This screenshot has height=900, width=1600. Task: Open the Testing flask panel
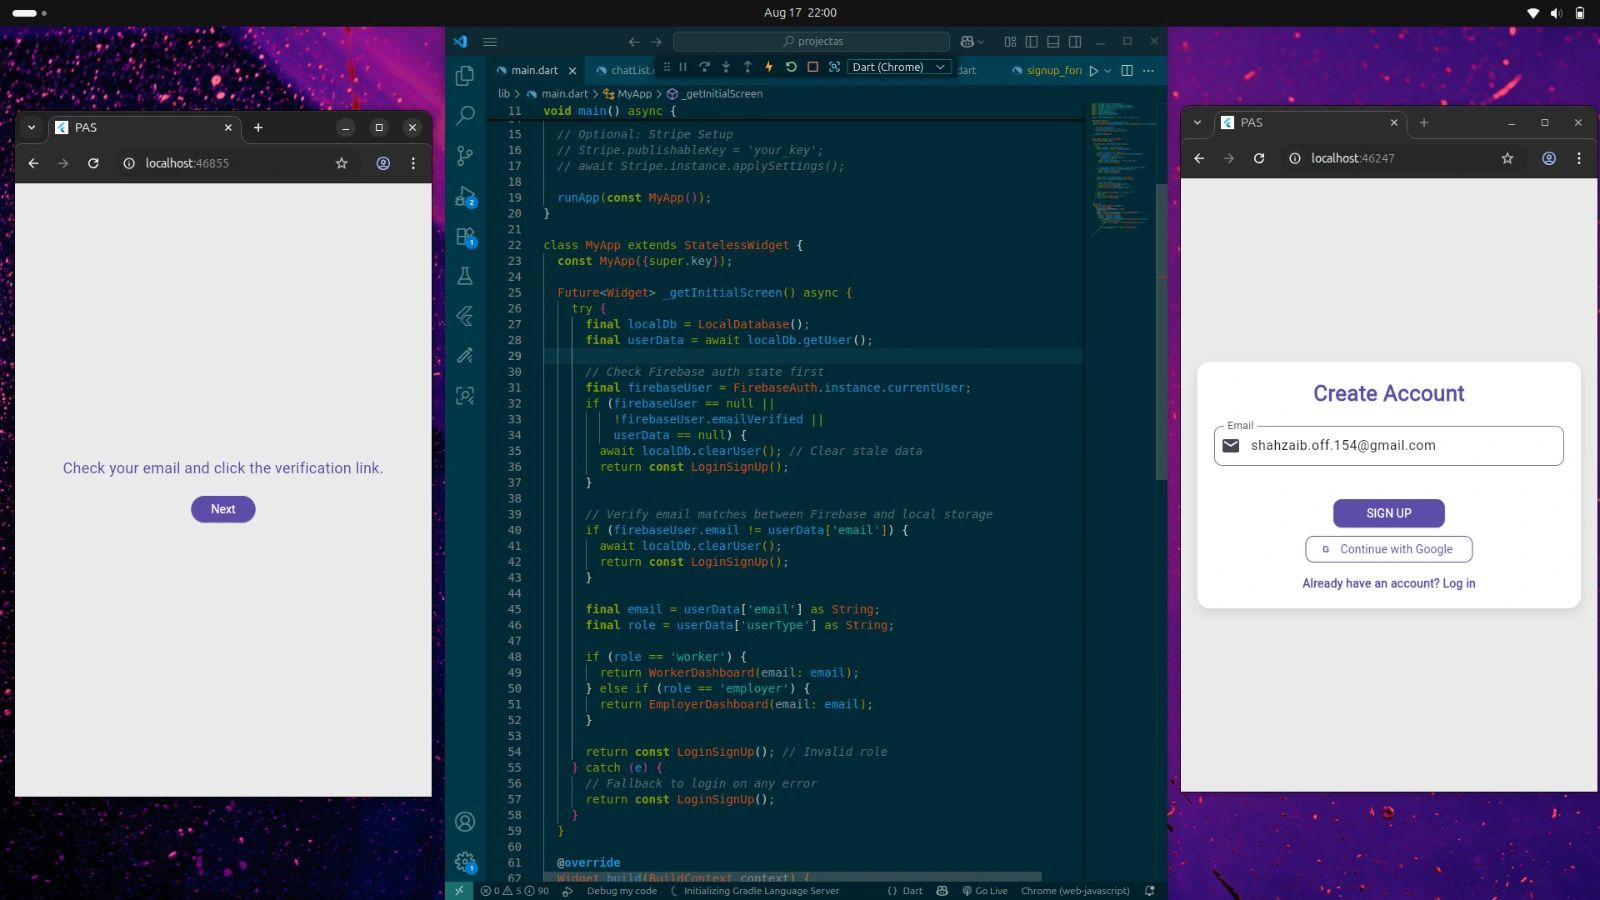(x=465, y=276)
